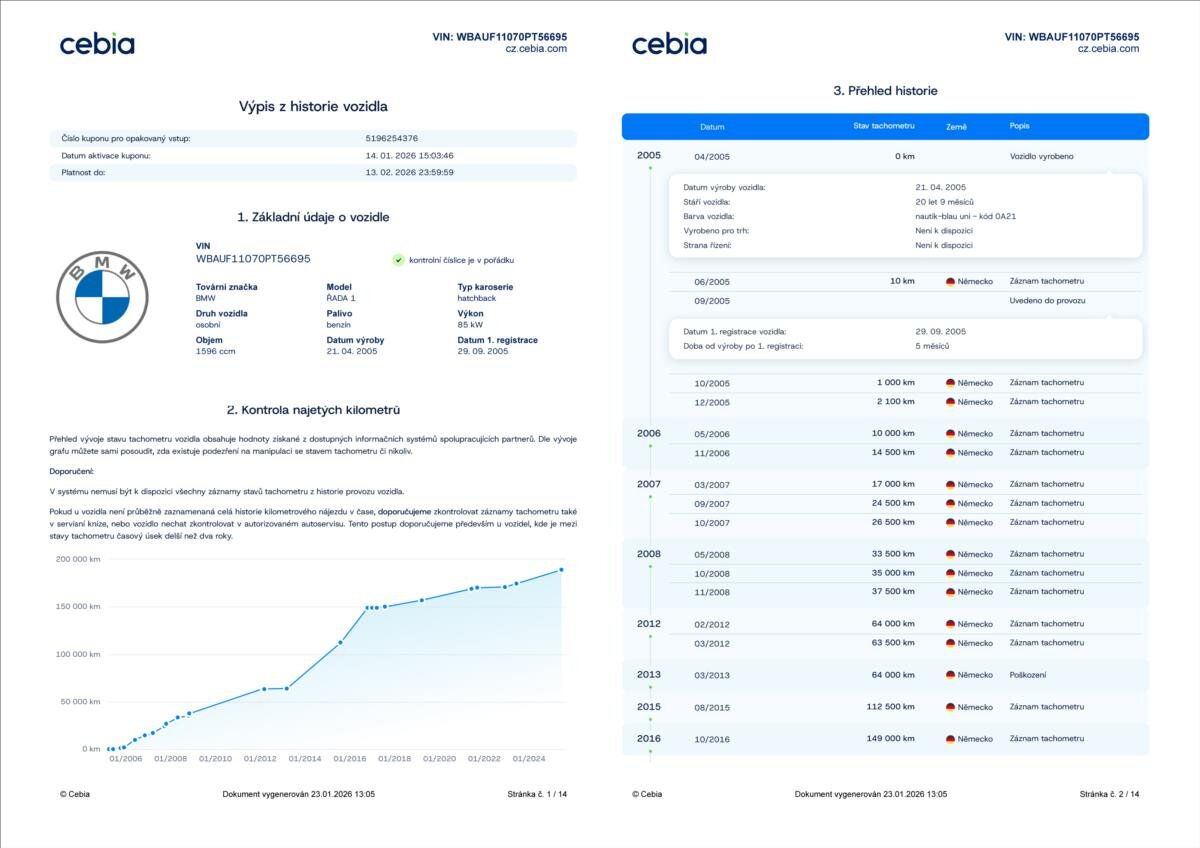Click the German flag in the 08/2015 row

(x=950, y=707)
